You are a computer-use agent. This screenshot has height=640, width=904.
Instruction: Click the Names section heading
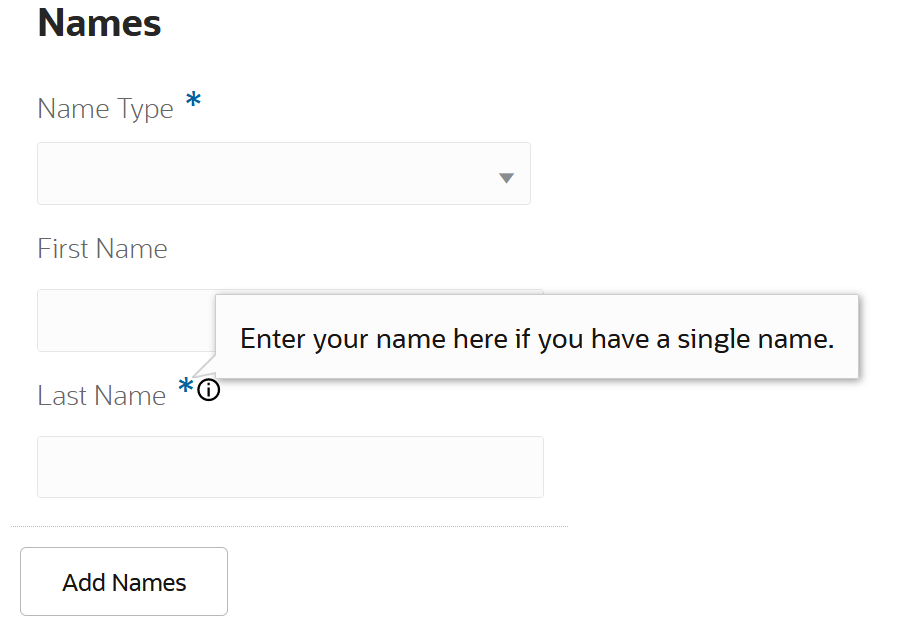[x=99, y=22]
